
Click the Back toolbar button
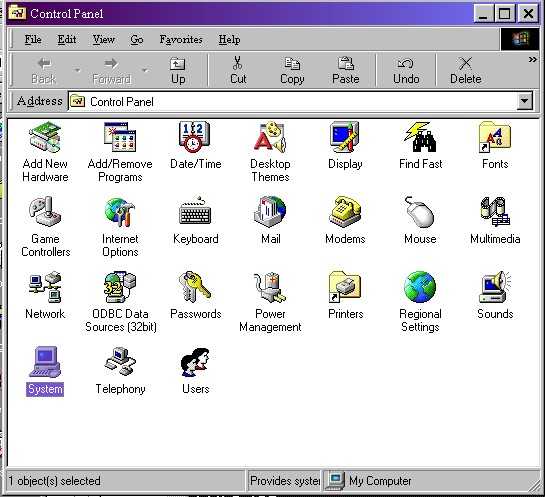tap(43, 71)
